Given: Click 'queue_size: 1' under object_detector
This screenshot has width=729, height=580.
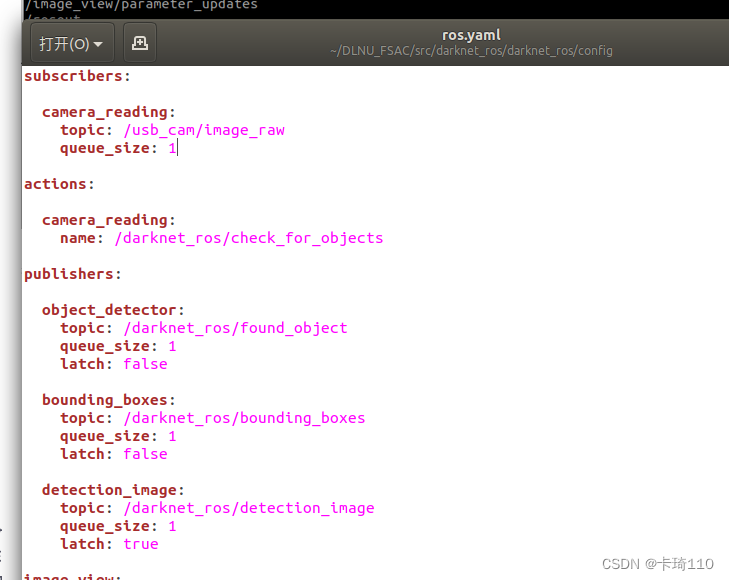Looking at the screenshot, I should [x=118, y=347].
